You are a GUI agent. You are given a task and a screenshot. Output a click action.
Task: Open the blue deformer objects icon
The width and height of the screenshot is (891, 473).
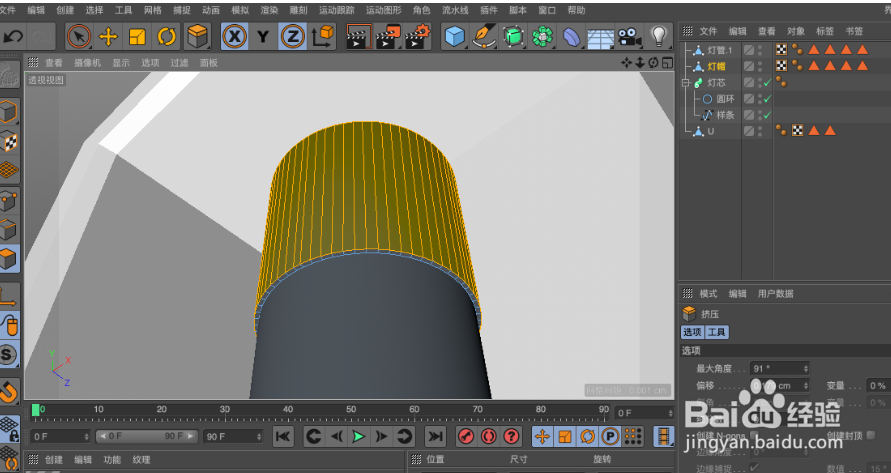point(571,37)
